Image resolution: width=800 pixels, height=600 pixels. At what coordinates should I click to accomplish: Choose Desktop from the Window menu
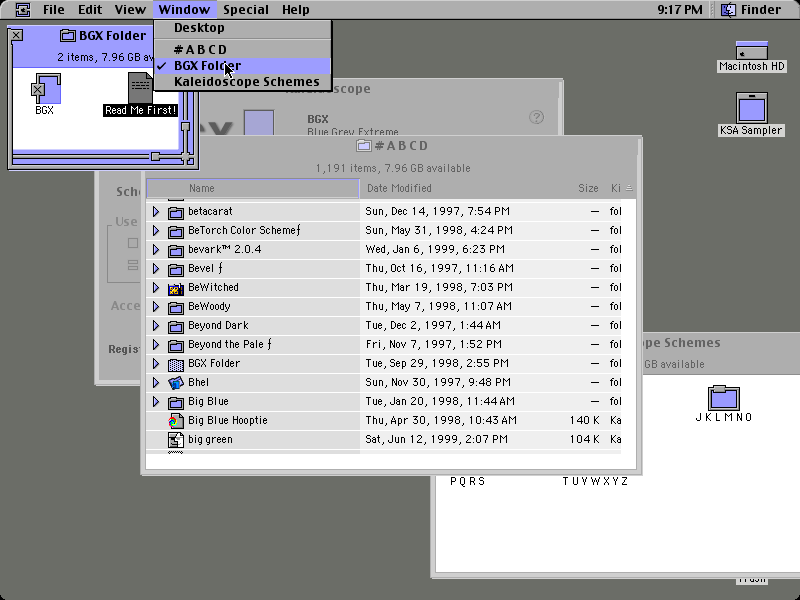tap(242, 28)
